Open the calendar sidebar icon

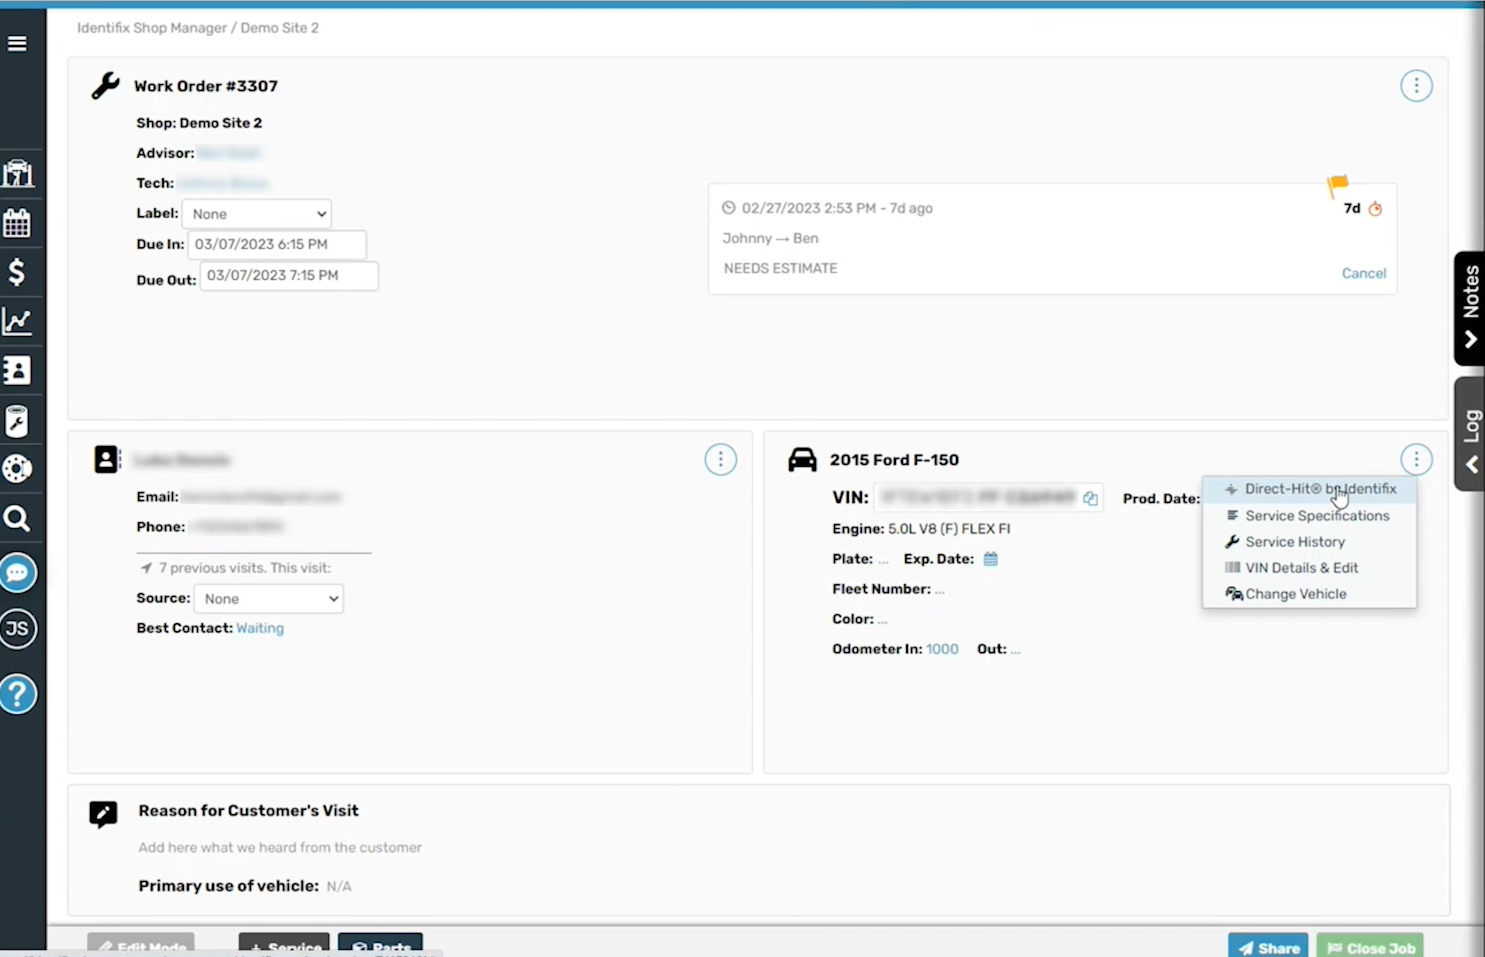tap(17, 223)
